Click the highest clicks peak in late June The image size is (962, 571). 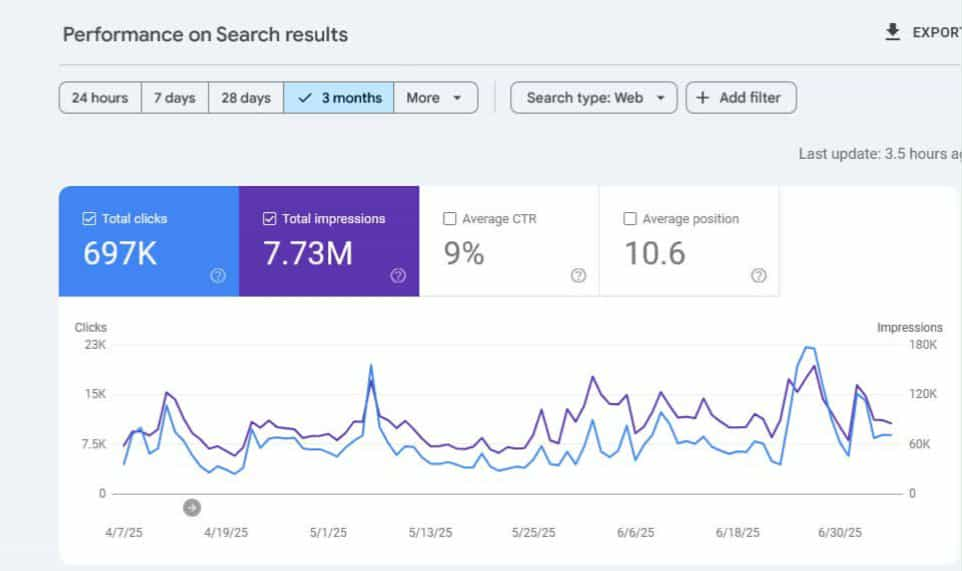point(807,347)
